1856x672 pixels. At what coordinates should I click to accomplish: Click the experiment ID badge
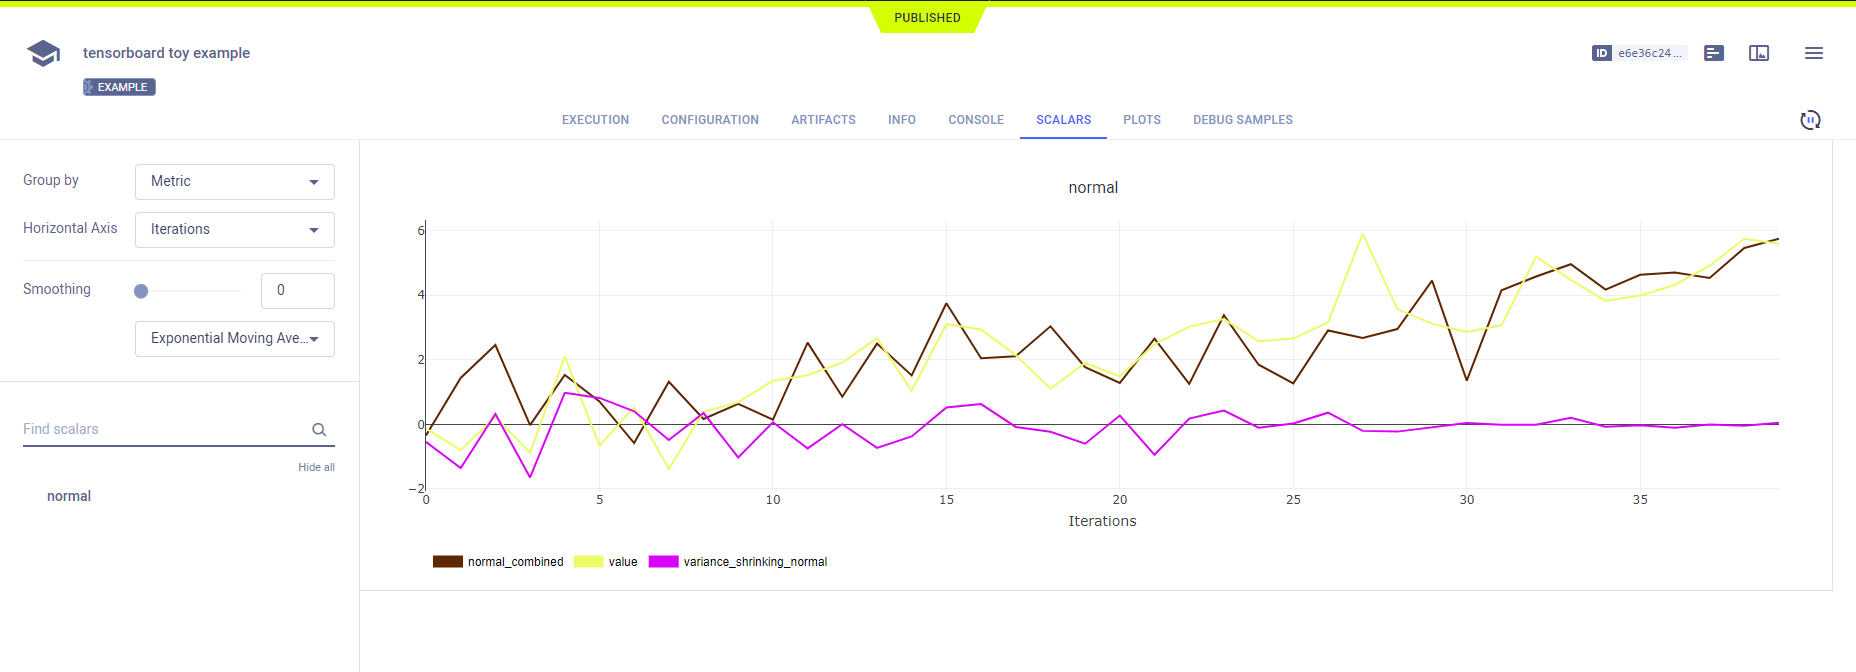pos(1638,53)
